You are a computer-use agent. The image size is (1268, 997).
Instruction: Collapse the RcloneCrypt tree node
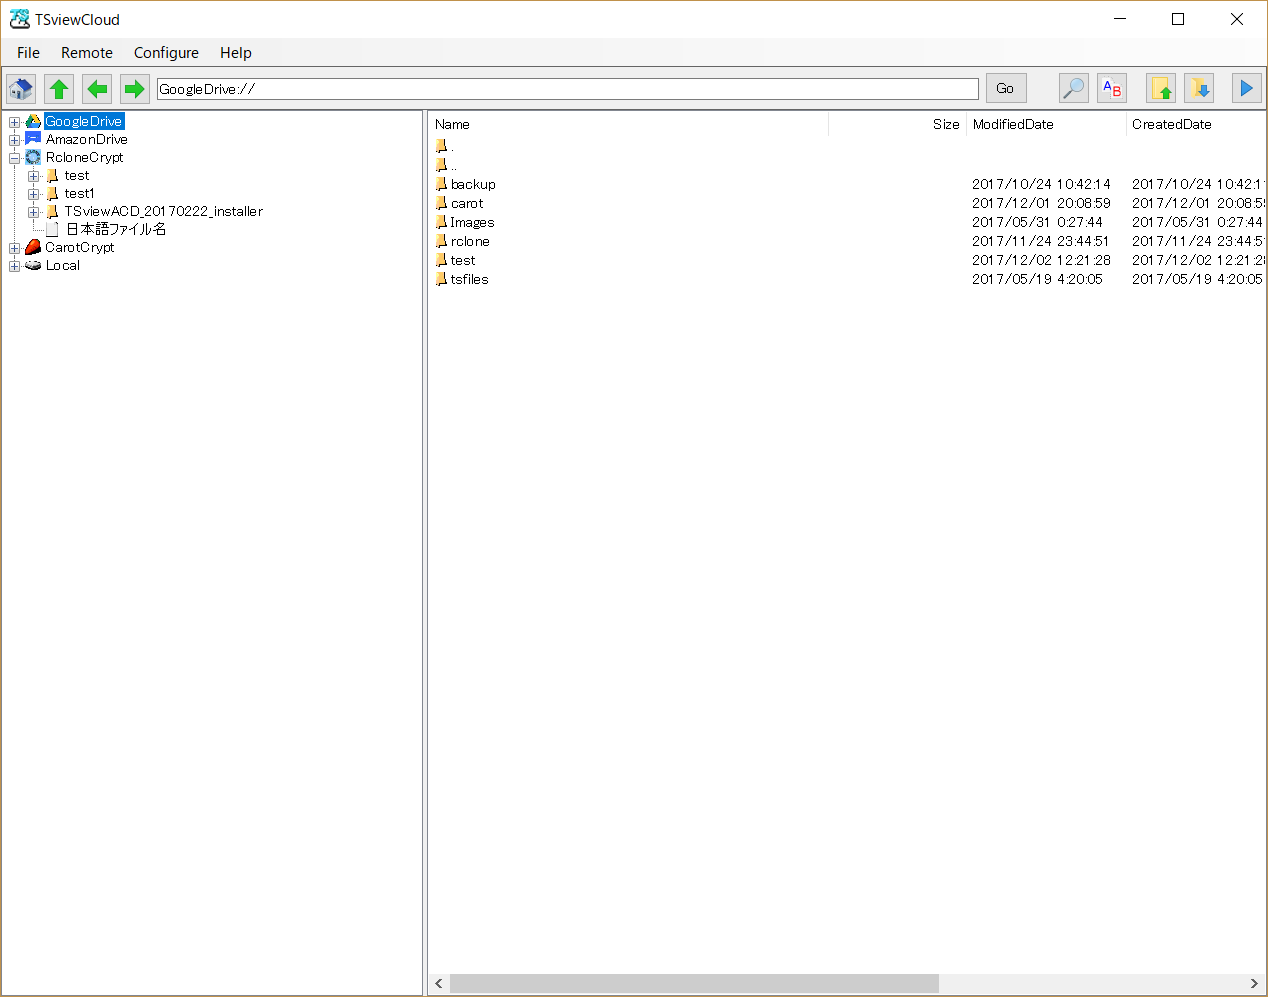point(15,158)
